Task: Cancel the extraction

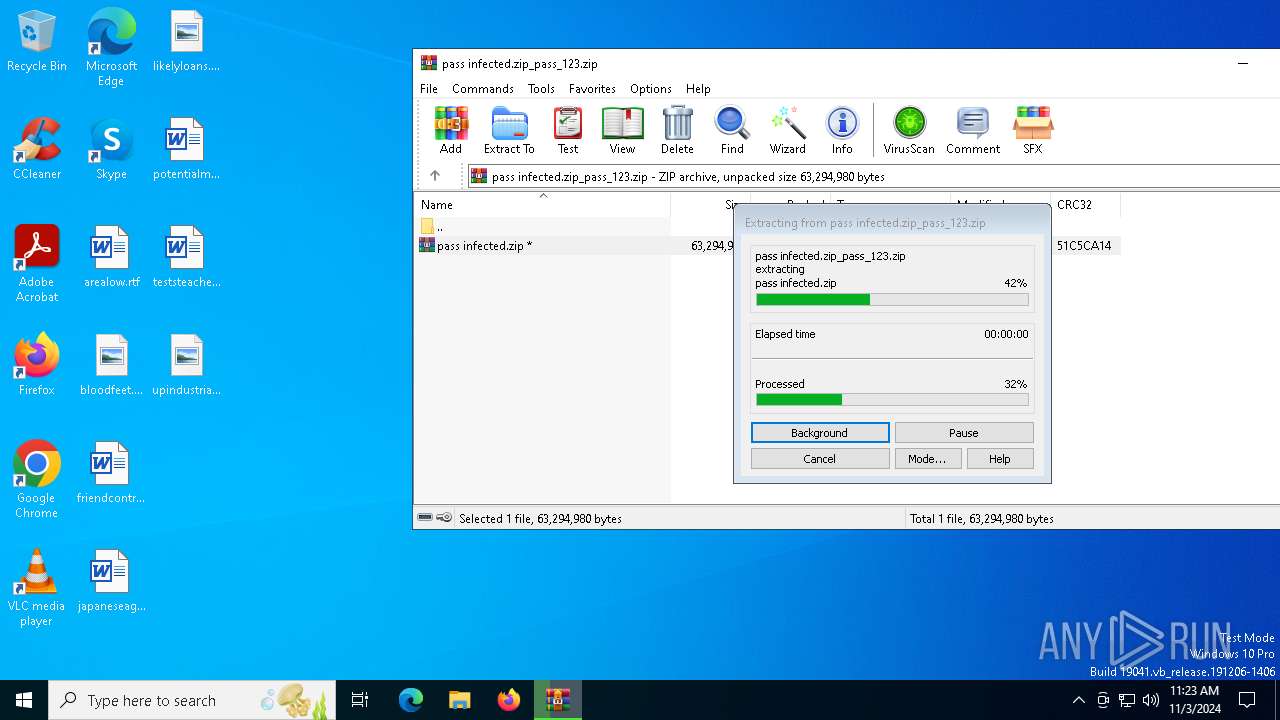Action: 820,459
